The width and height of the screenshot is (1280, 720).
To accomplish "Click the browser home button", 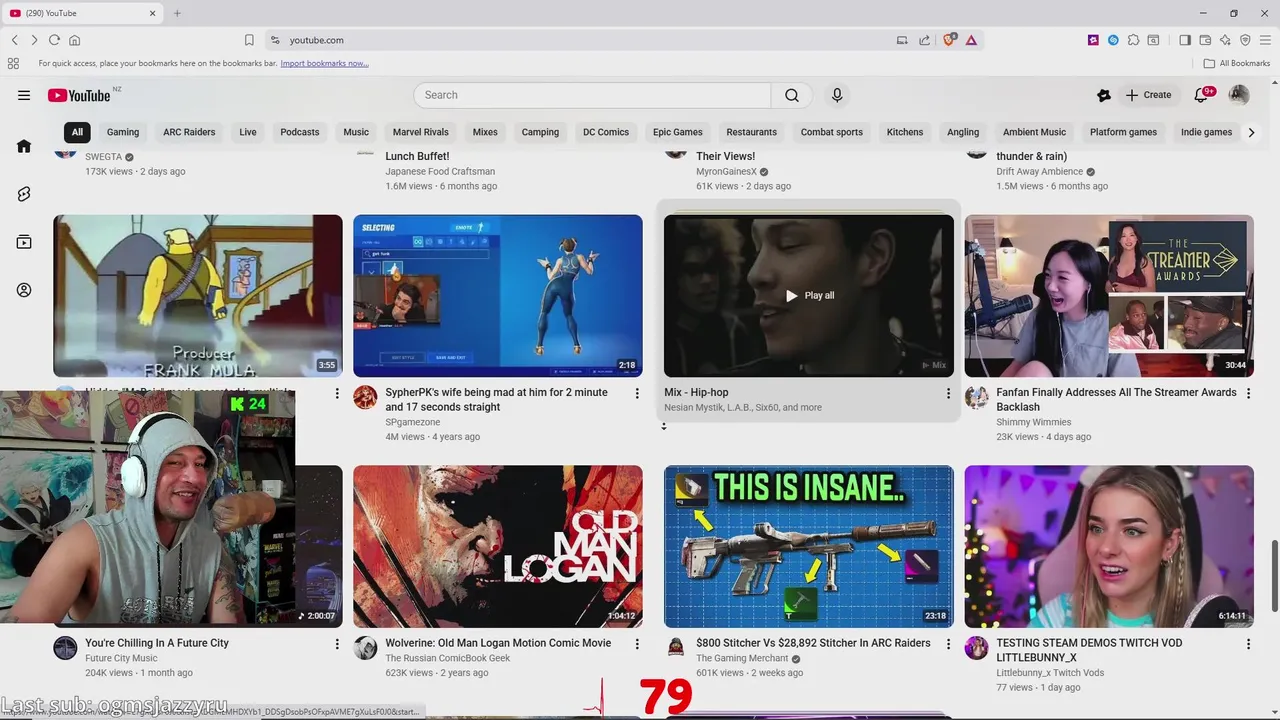I will click(74, 40).
